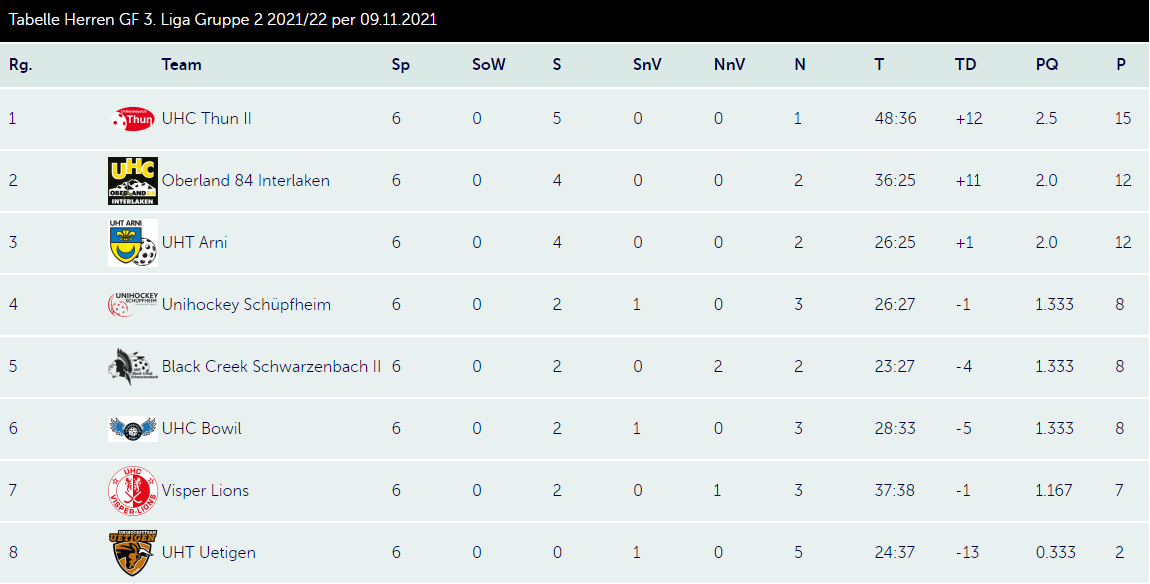Select Black Creek Schwarzenbach II team name
Screen dimensions: 1150x584
(271, 366)
